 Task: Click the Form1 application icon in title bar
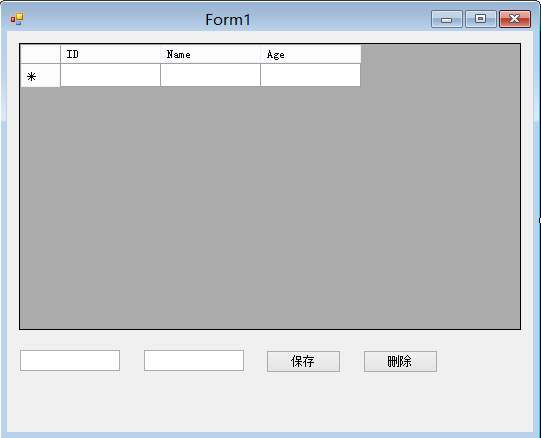17,19
